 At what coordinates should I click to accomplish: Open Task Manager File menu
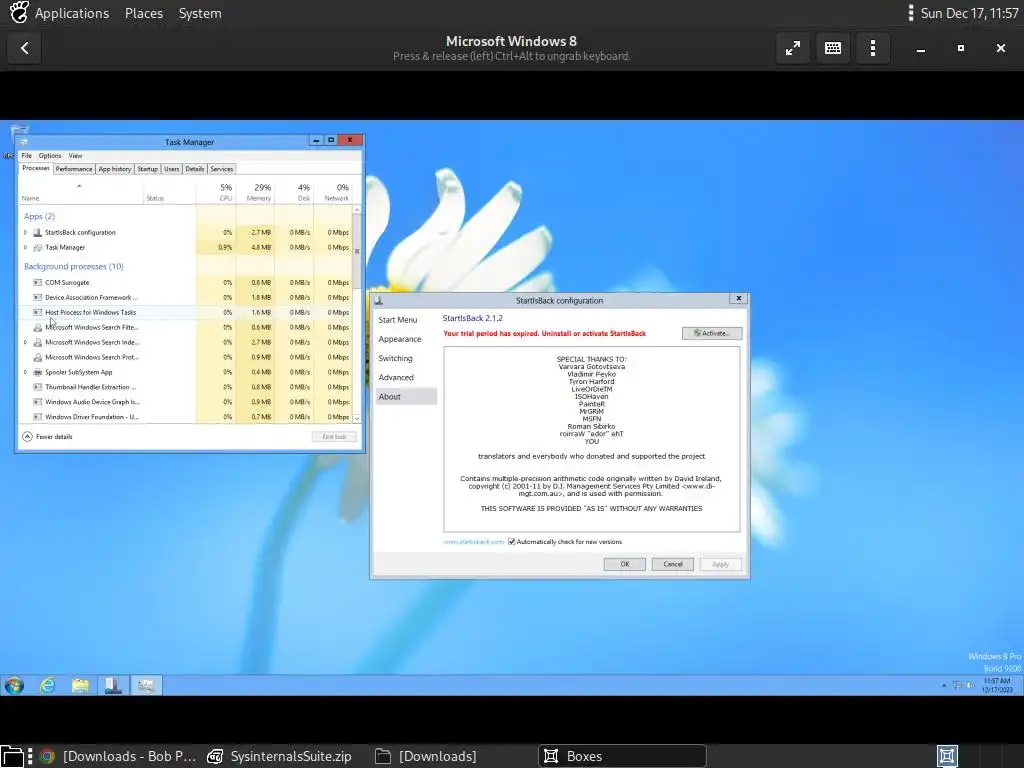(27, 155)
